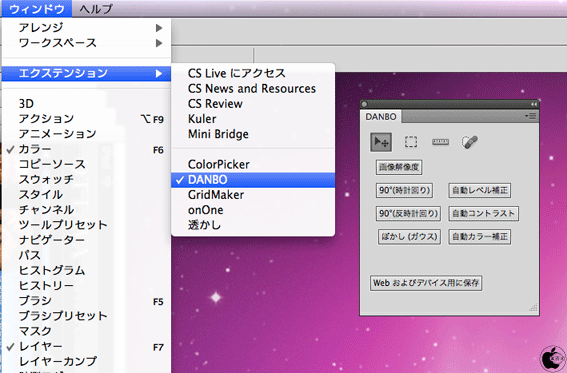Show the ヒストグラム panel
The height and width of the screenshot is (373, 567).
(86, 271)
